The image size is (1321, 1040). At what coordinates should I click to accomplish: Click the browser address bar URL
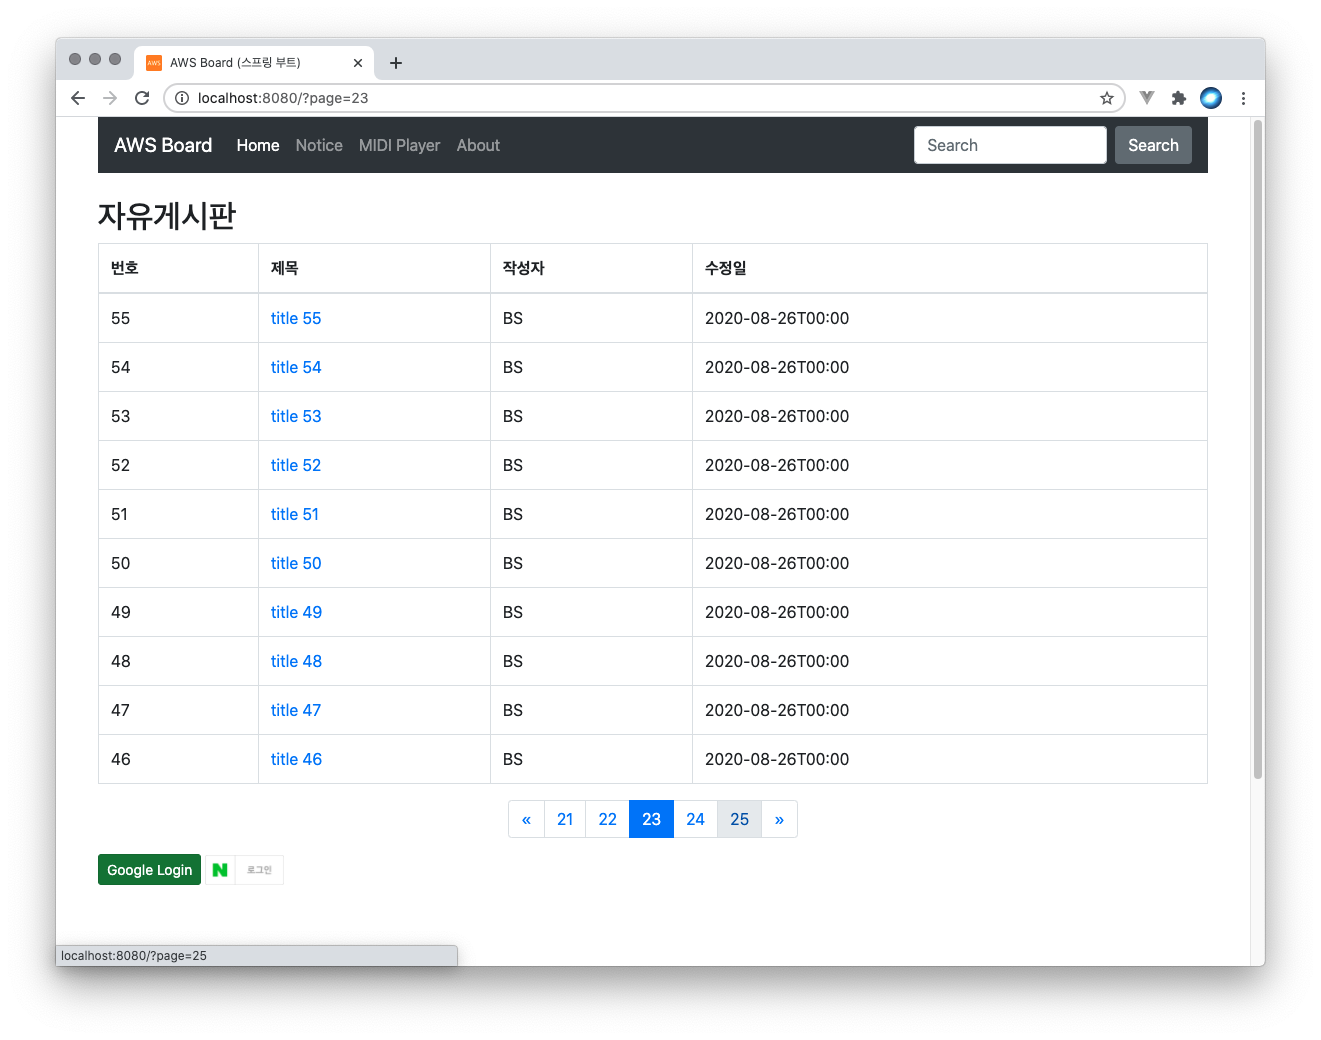click(x=600, y=98)
